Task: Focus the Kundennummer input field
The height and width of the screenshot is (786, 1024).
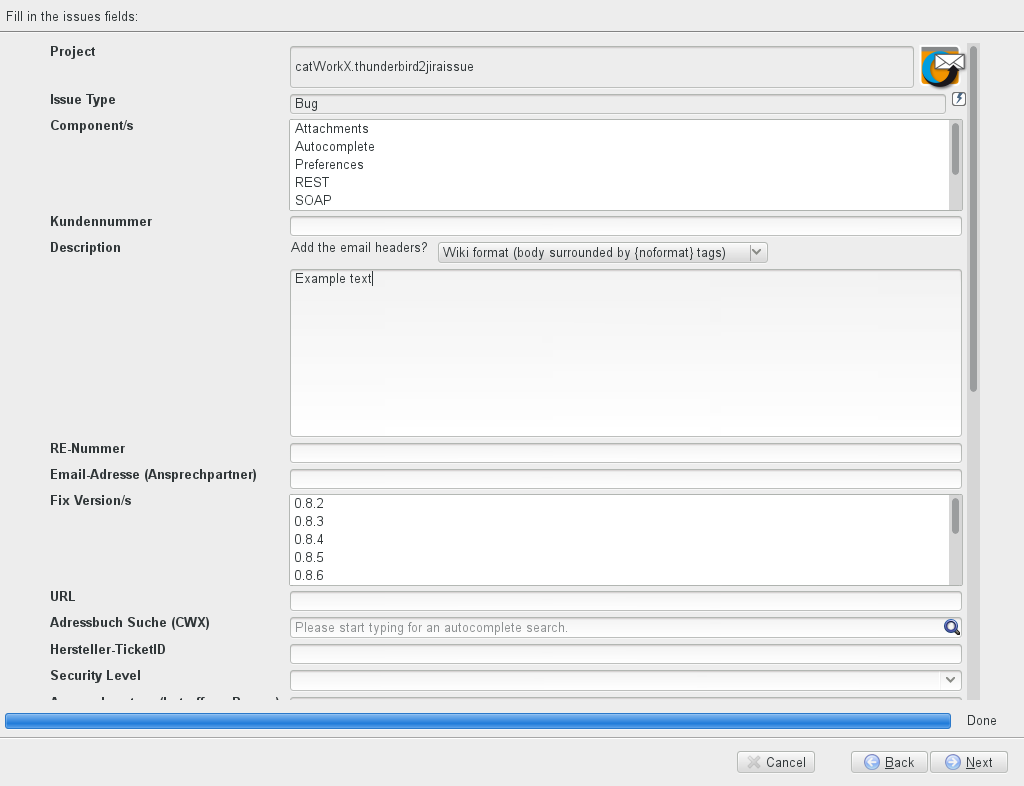Action: [625, 226]
